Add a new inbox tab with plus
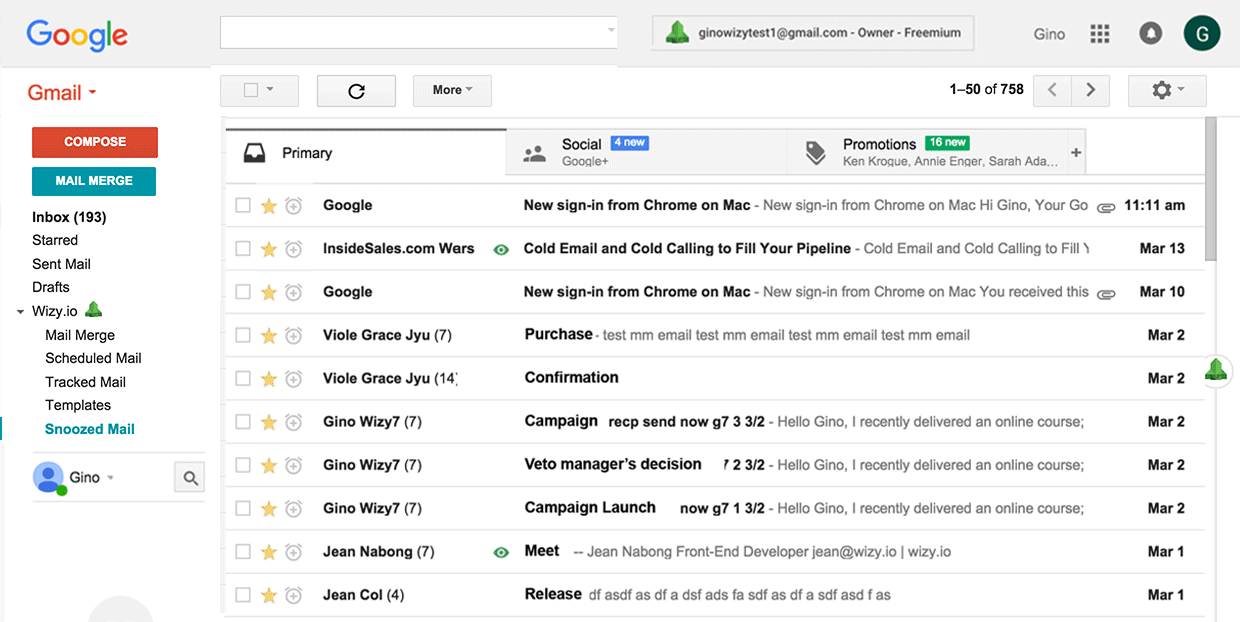Screen dimensions: 1240x622 (x=1076, y=153)
